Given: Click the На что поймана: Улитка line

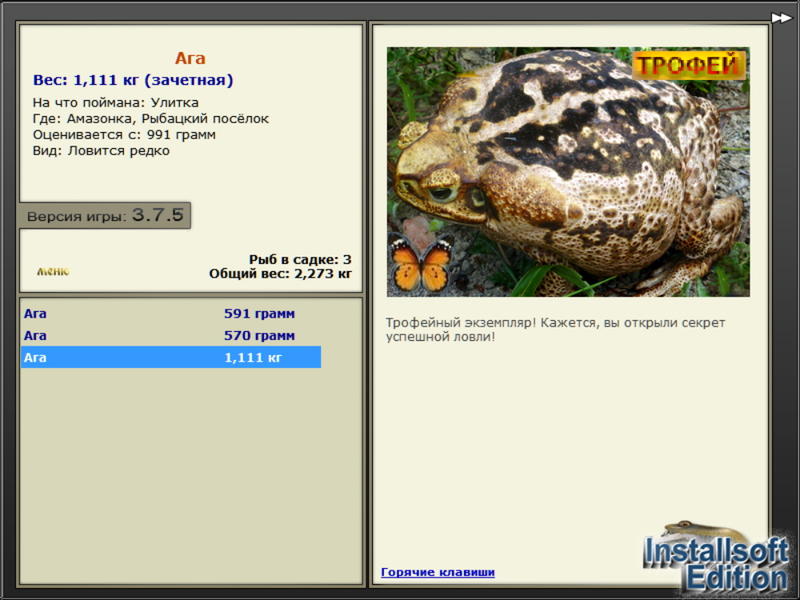Looking at the screenshot, I should [x=116, y=103].
